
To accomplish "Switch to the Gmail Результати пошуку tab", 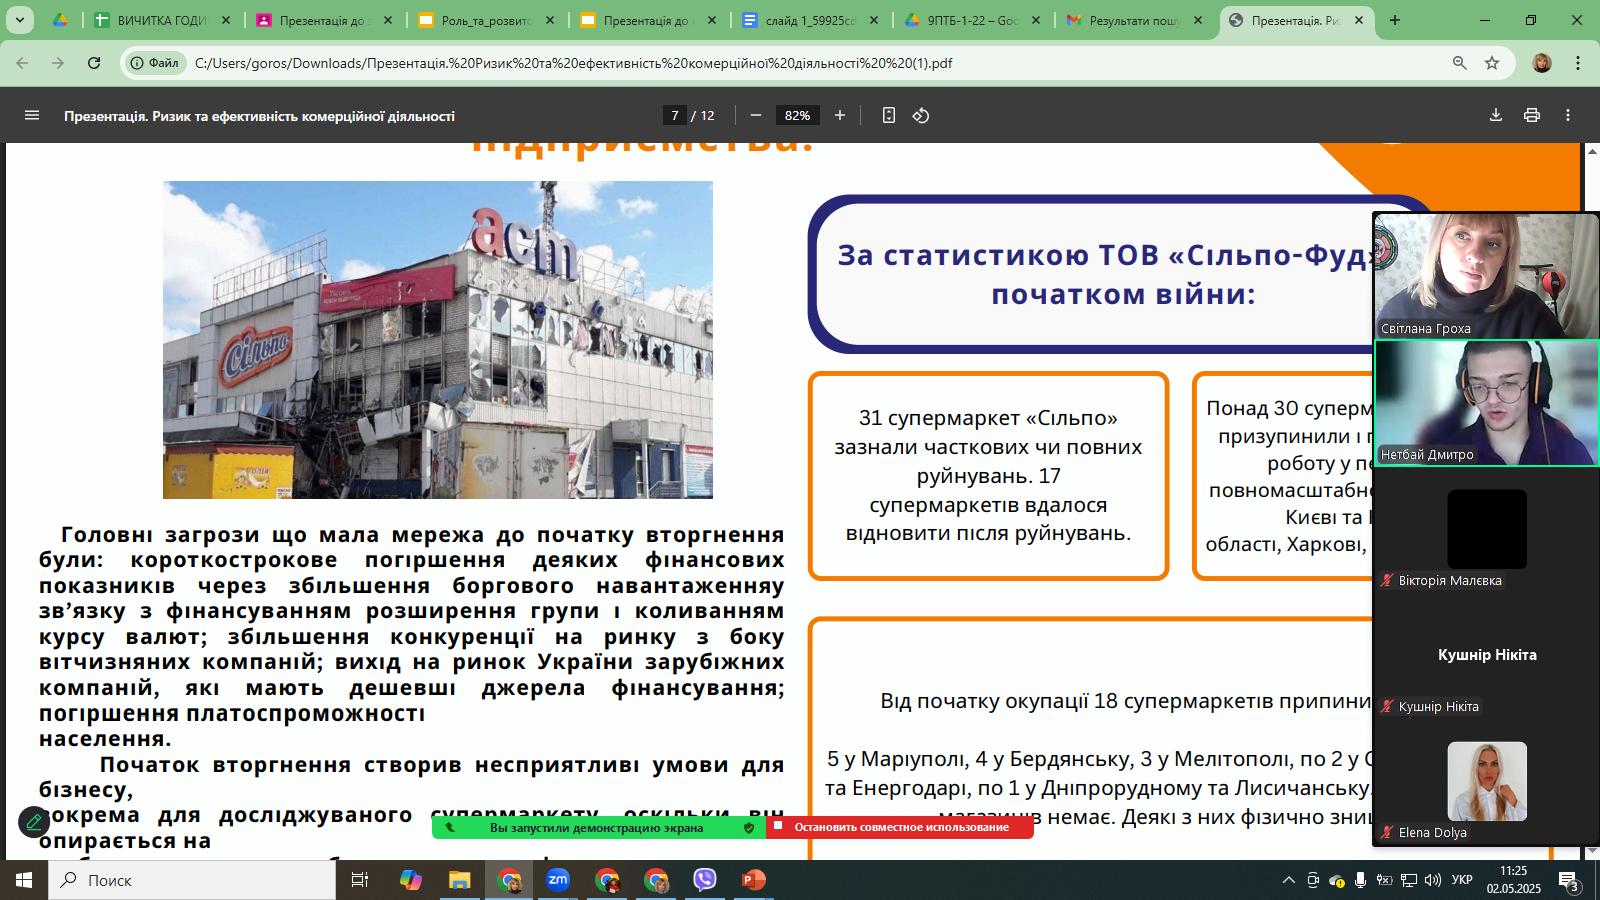I will [x=1135, y=20].
